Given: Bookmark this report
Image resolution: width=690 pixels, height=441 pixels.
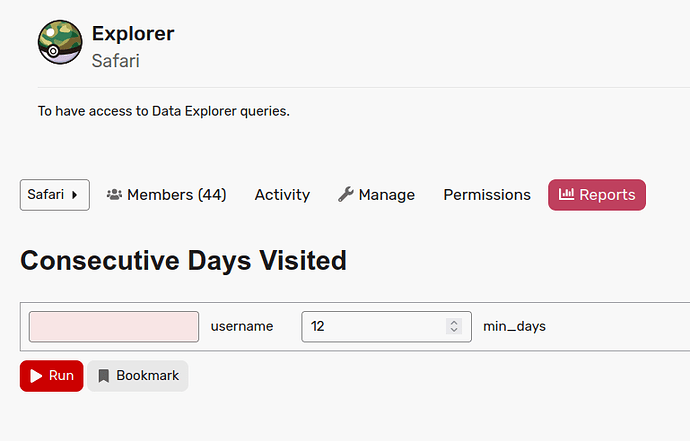Looking at the screenshot, I should coord(138,376).
